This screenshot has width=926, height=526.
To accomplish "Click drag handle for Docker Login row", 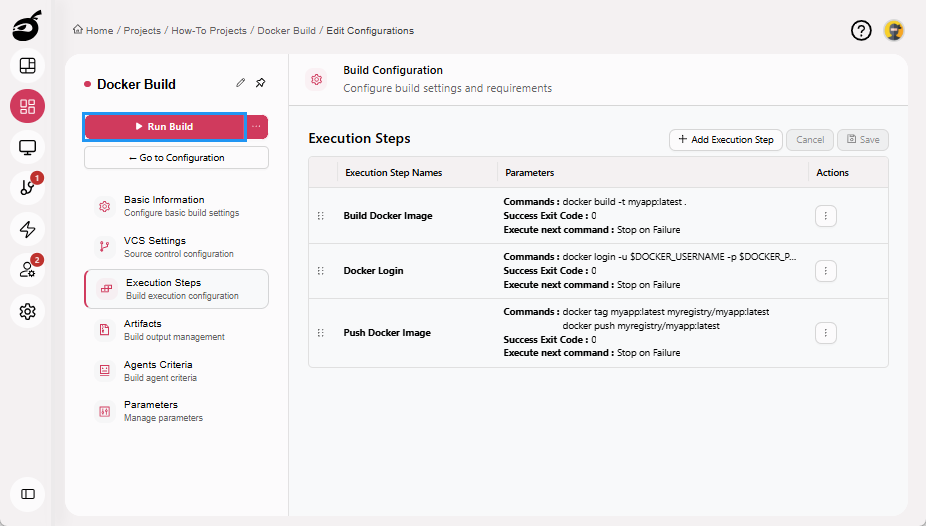I will [321, 270].
